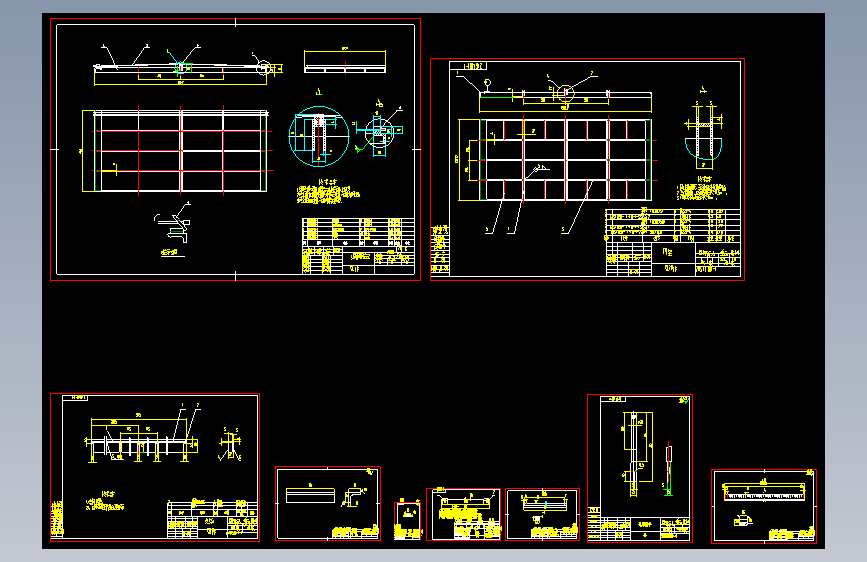
Task: Select the title block of bottom-left sheet
Action: click(212, 519)
